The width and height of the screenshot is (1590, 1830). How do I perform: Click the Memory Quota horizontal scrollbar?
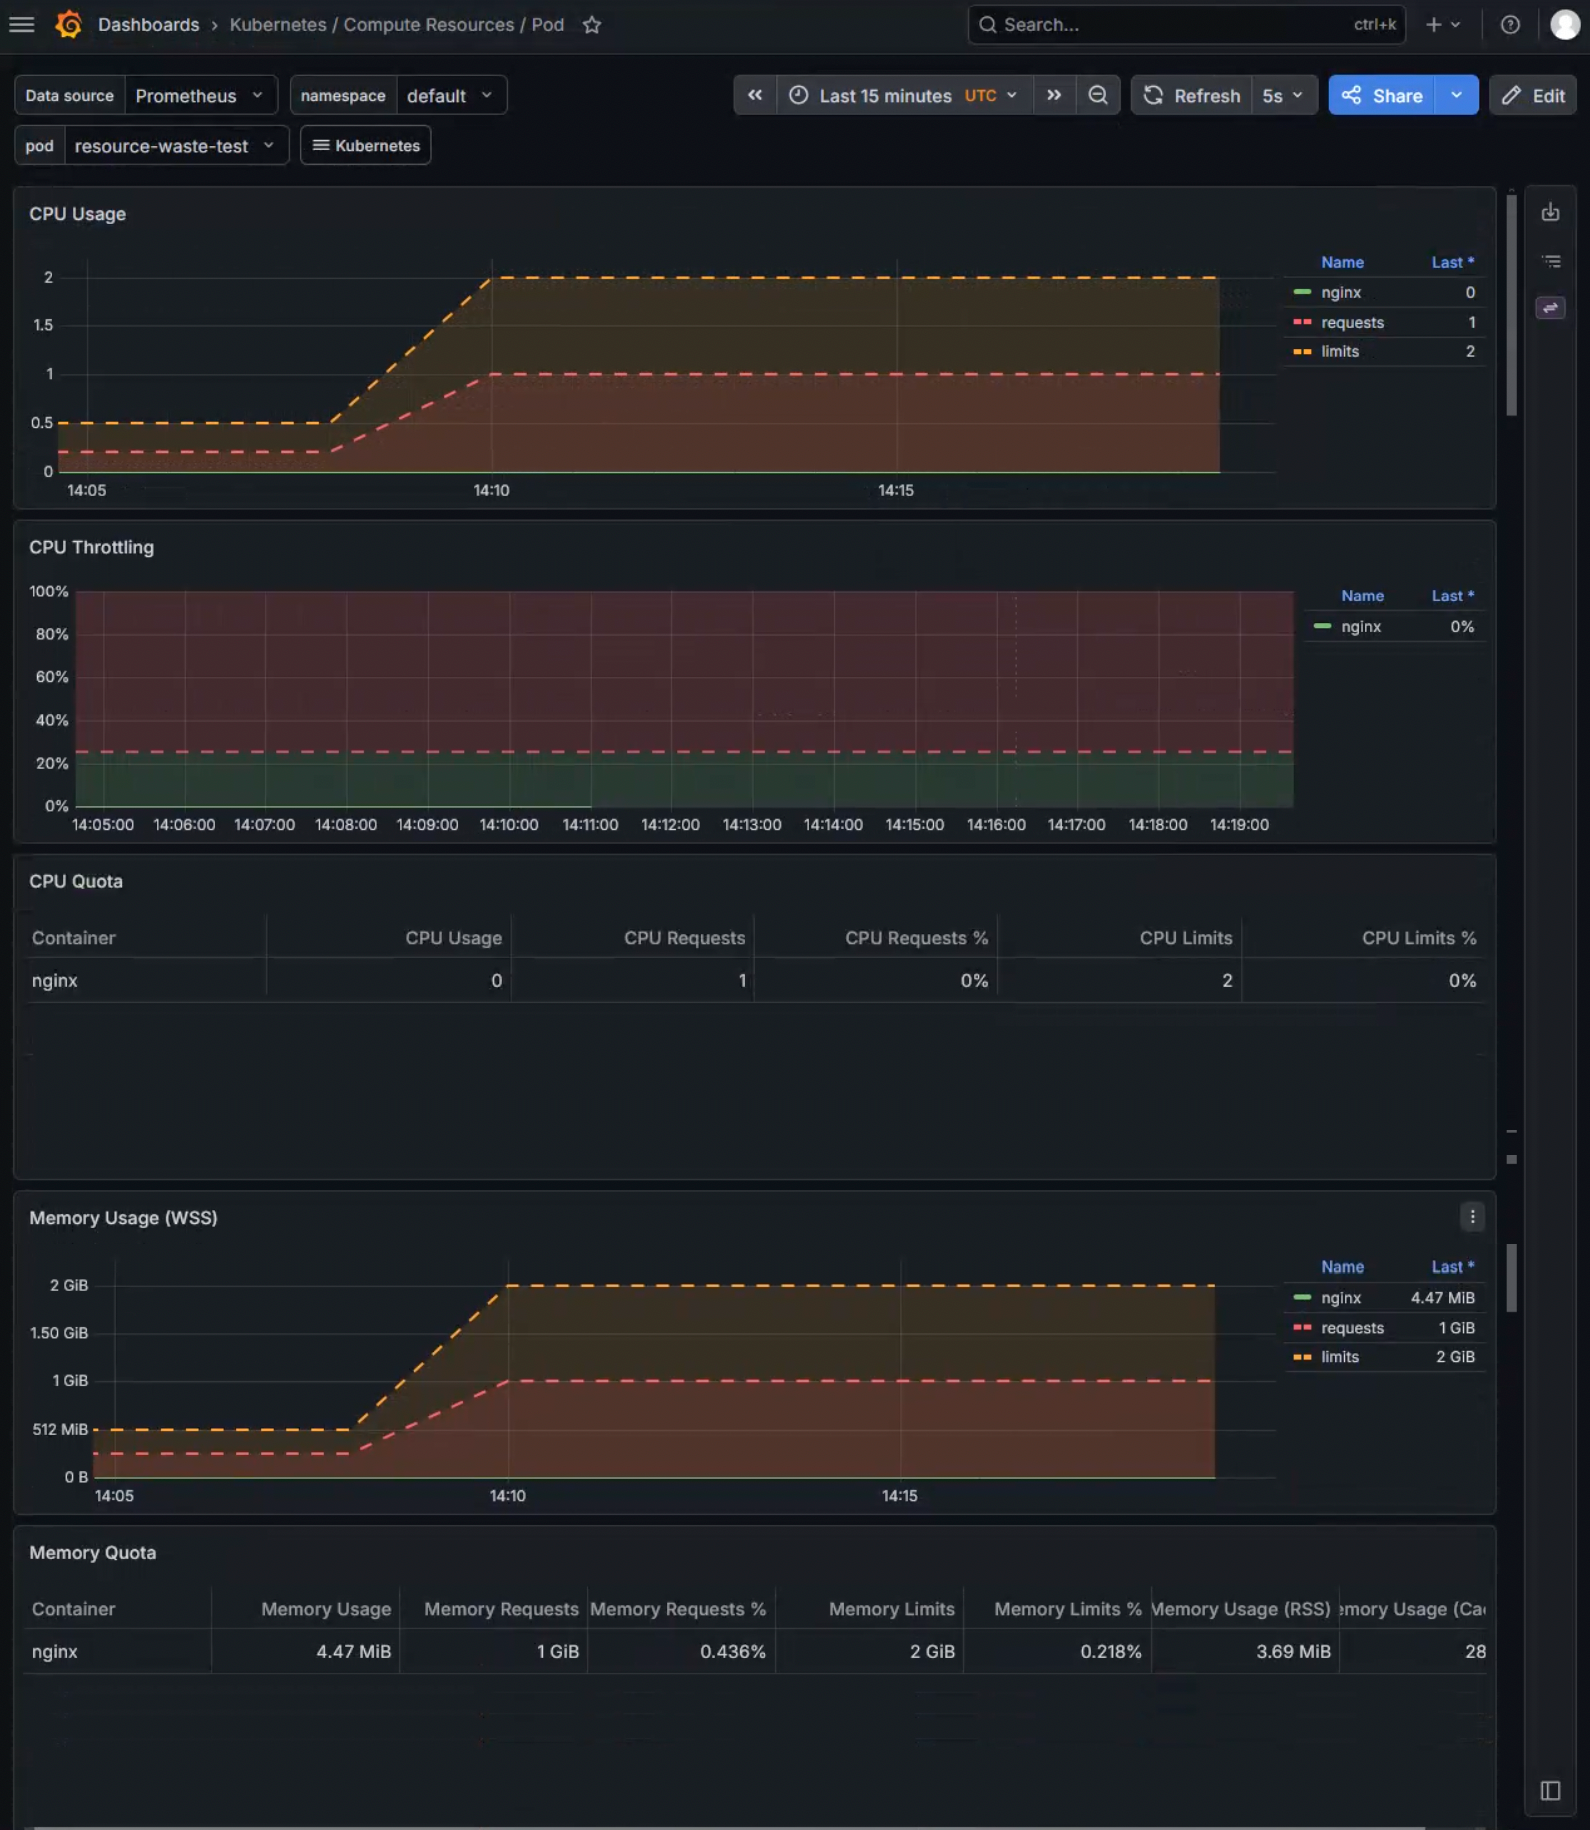tap(729, 1827)
